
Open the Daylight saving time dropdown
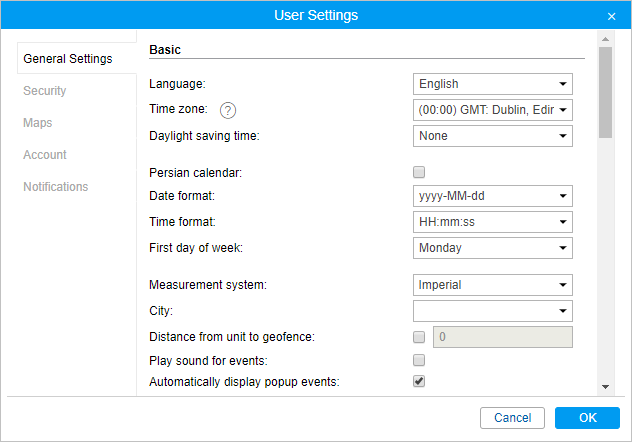click(493, 136)
